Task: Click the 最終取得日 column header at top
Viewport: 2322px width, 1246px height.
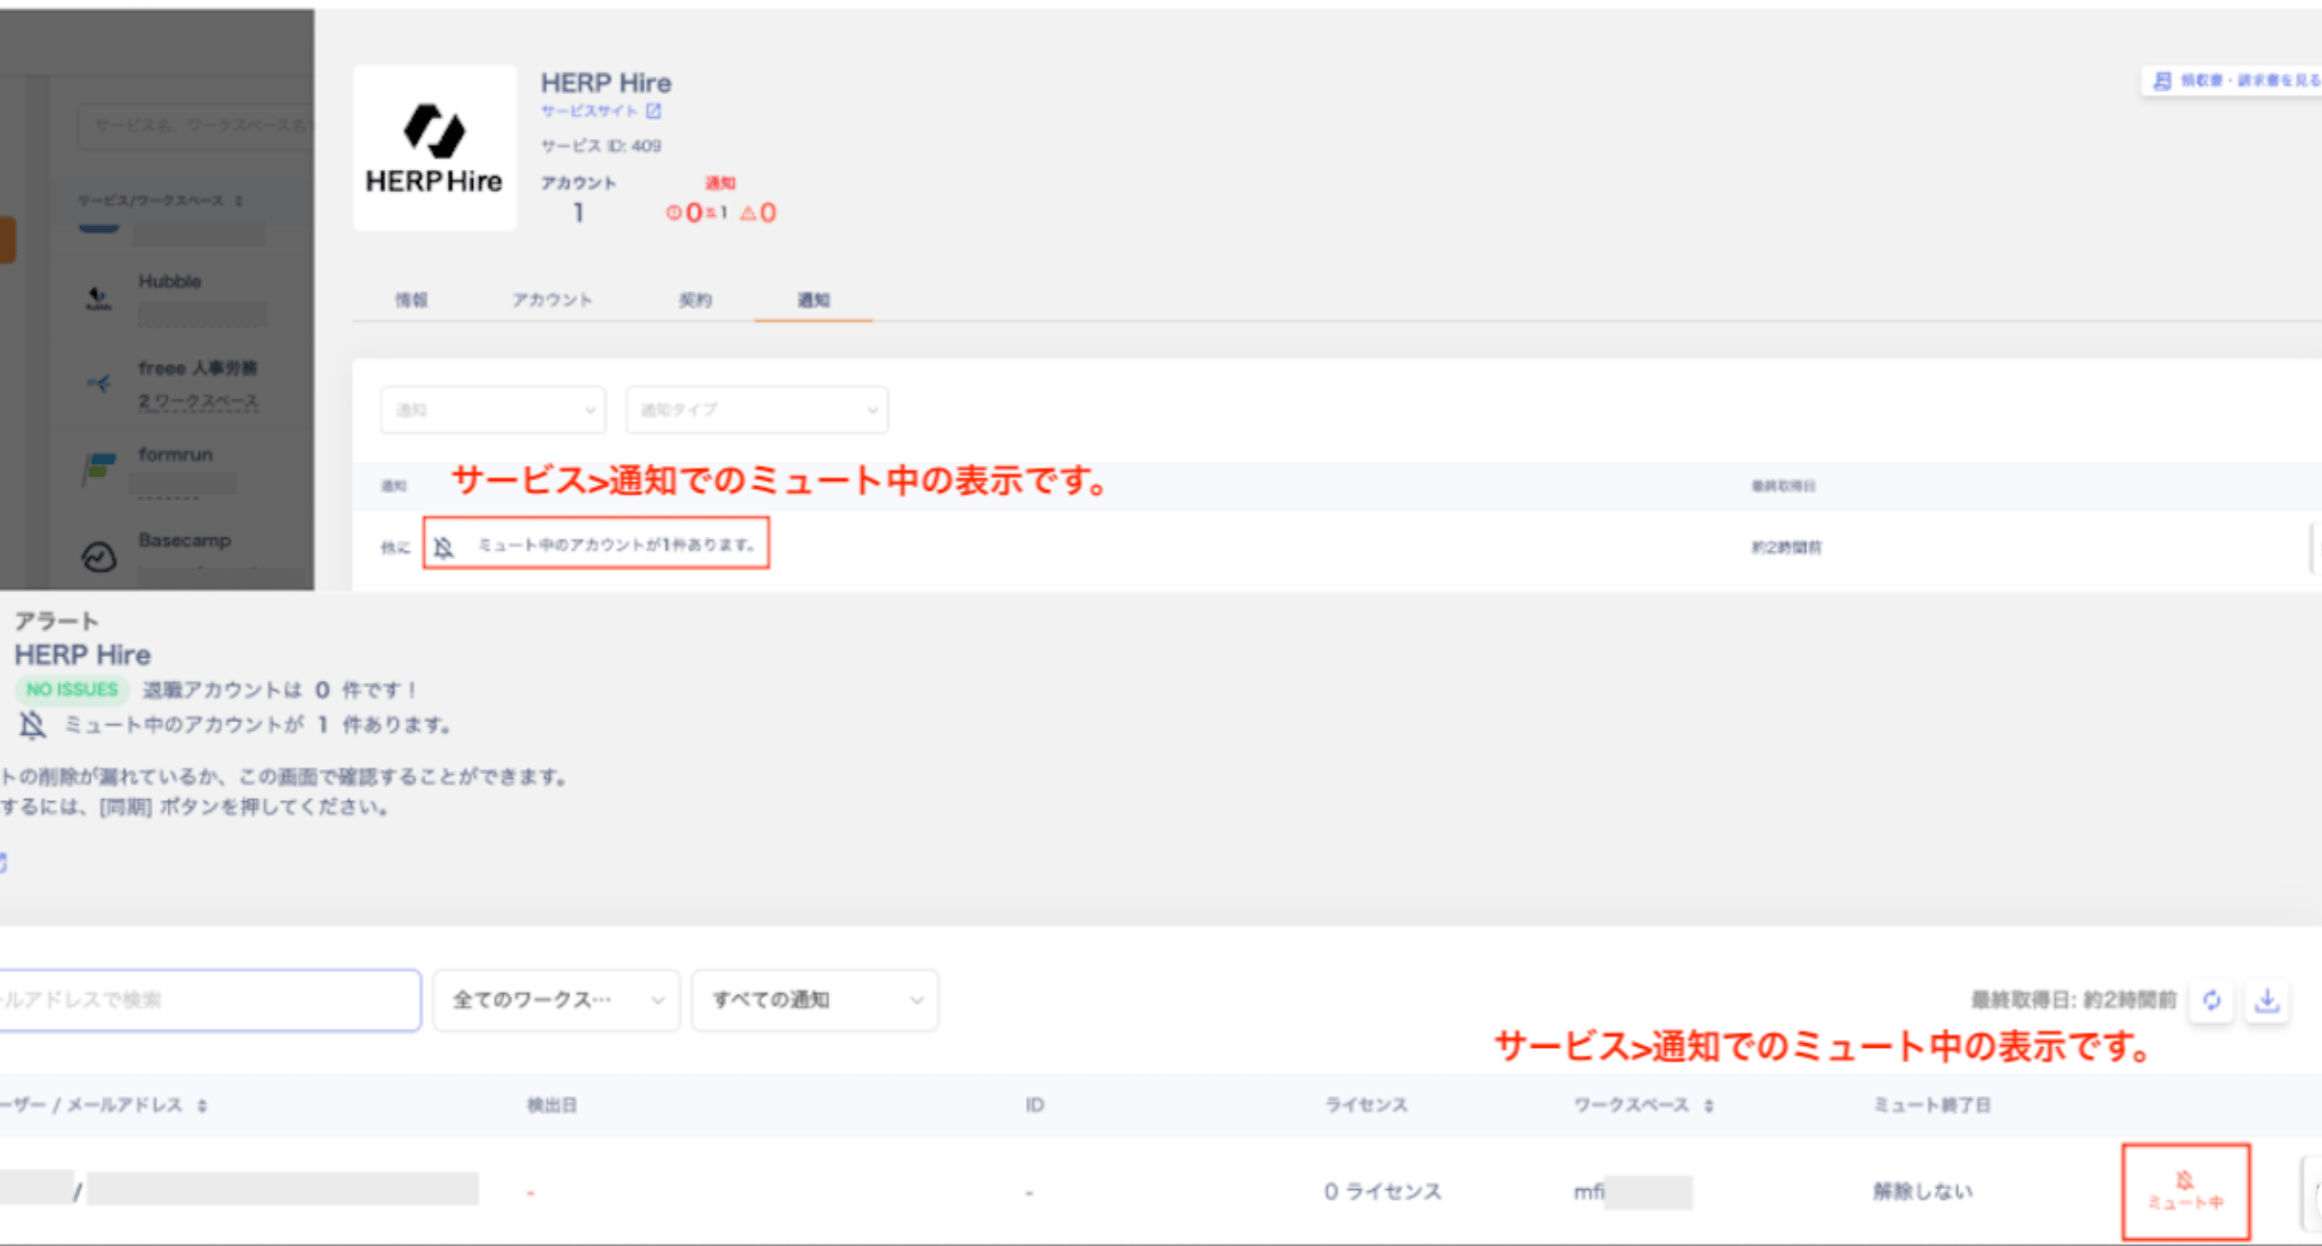Action: click(x=1783, y=486)
